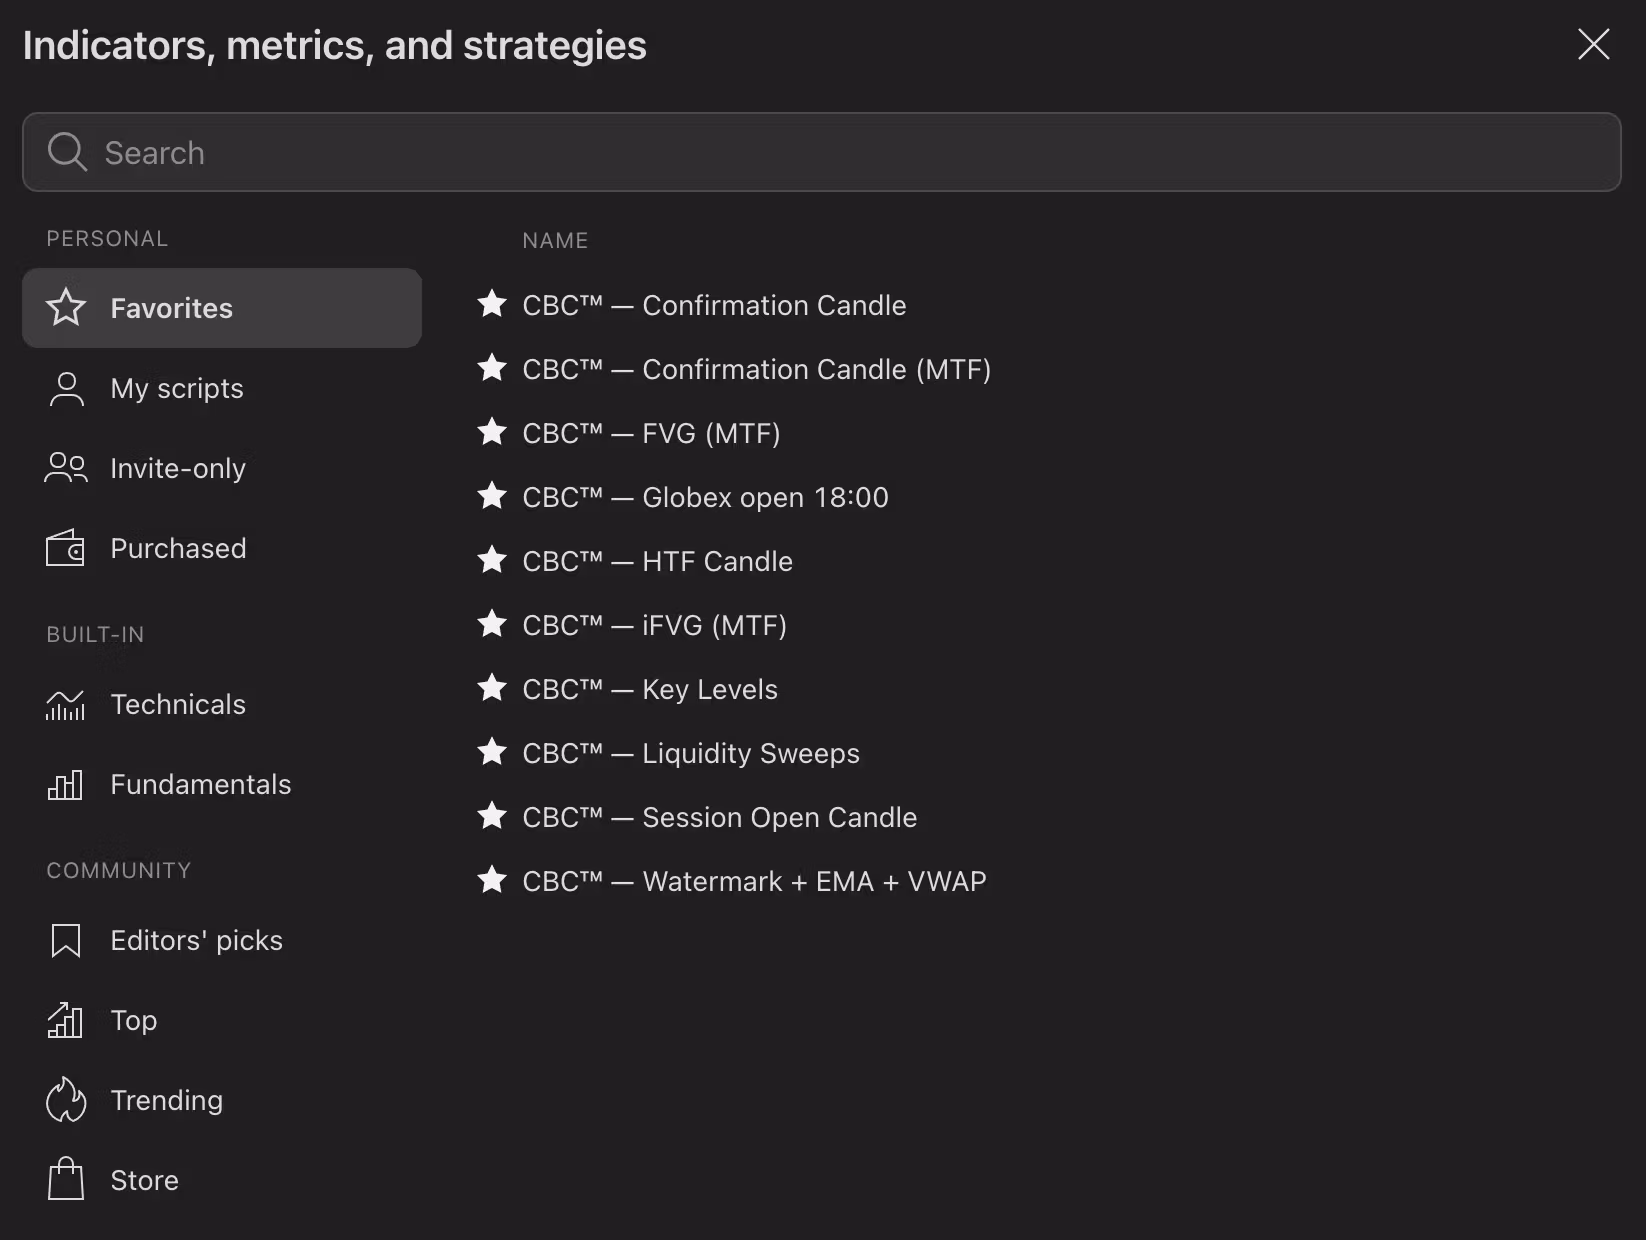Image resolution: width=1646 pixels, height=1240 pixels.
Task: Toggle favorite star for CBC Key Levels
Action: coord(491,688)
